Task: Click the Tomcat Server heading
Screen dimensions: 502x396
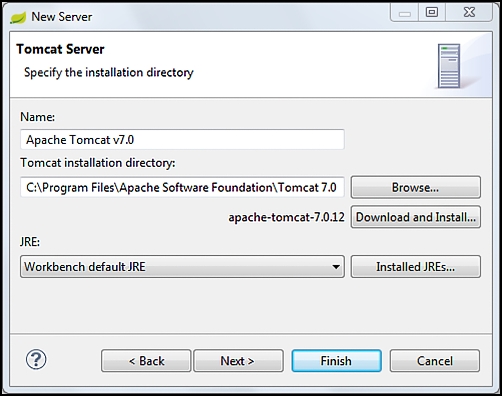Action: point(60,49)
